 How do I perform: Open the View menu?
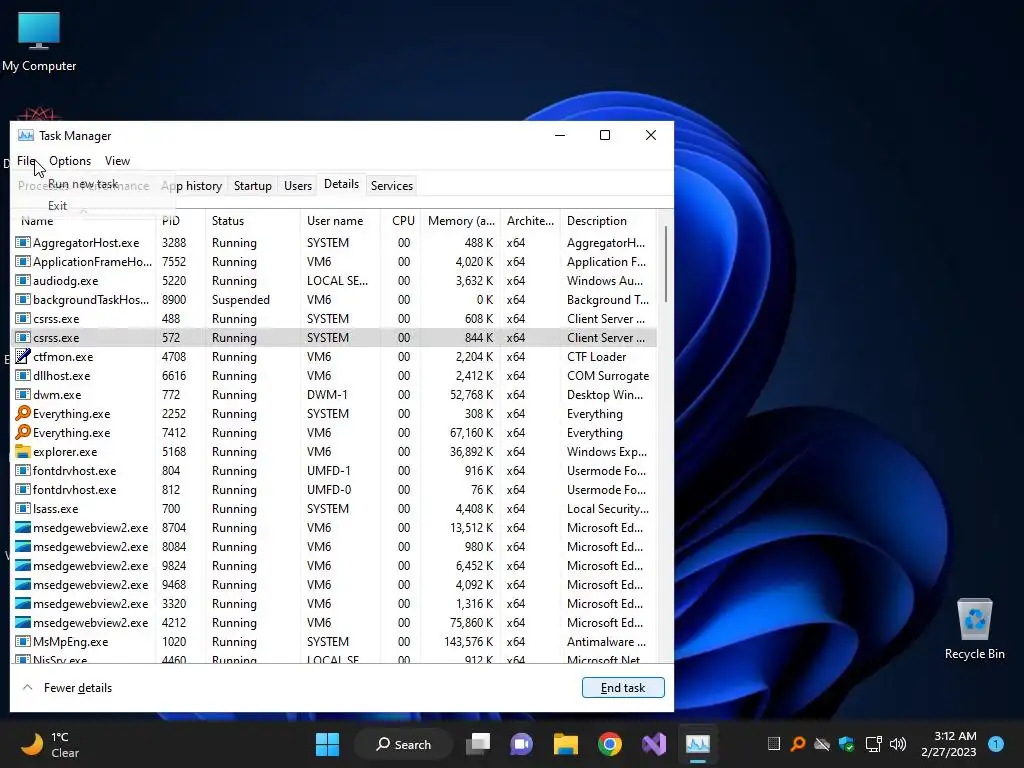pos(118,161)
